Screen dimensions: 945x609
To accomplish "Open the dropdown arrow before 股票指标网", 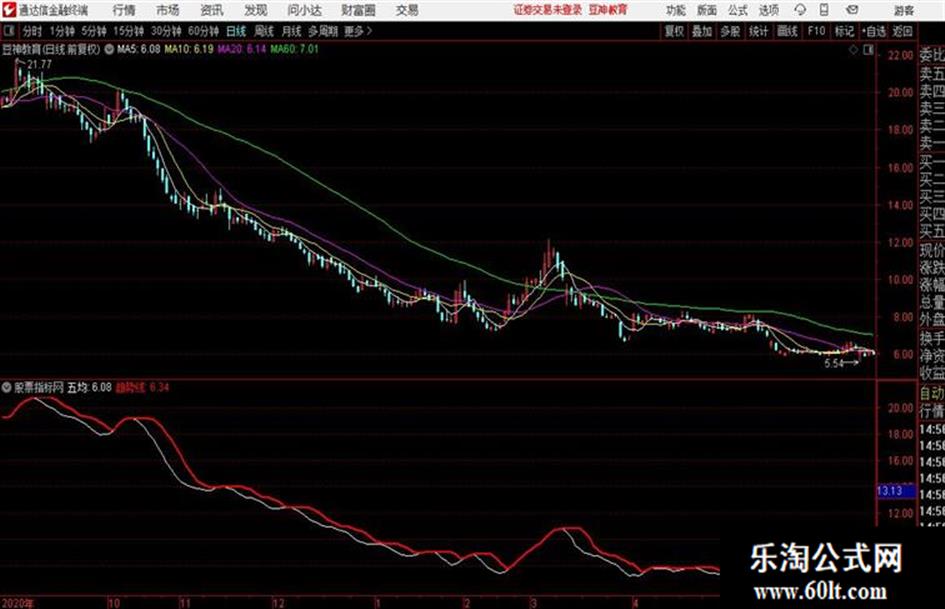I will coord(7,387).
